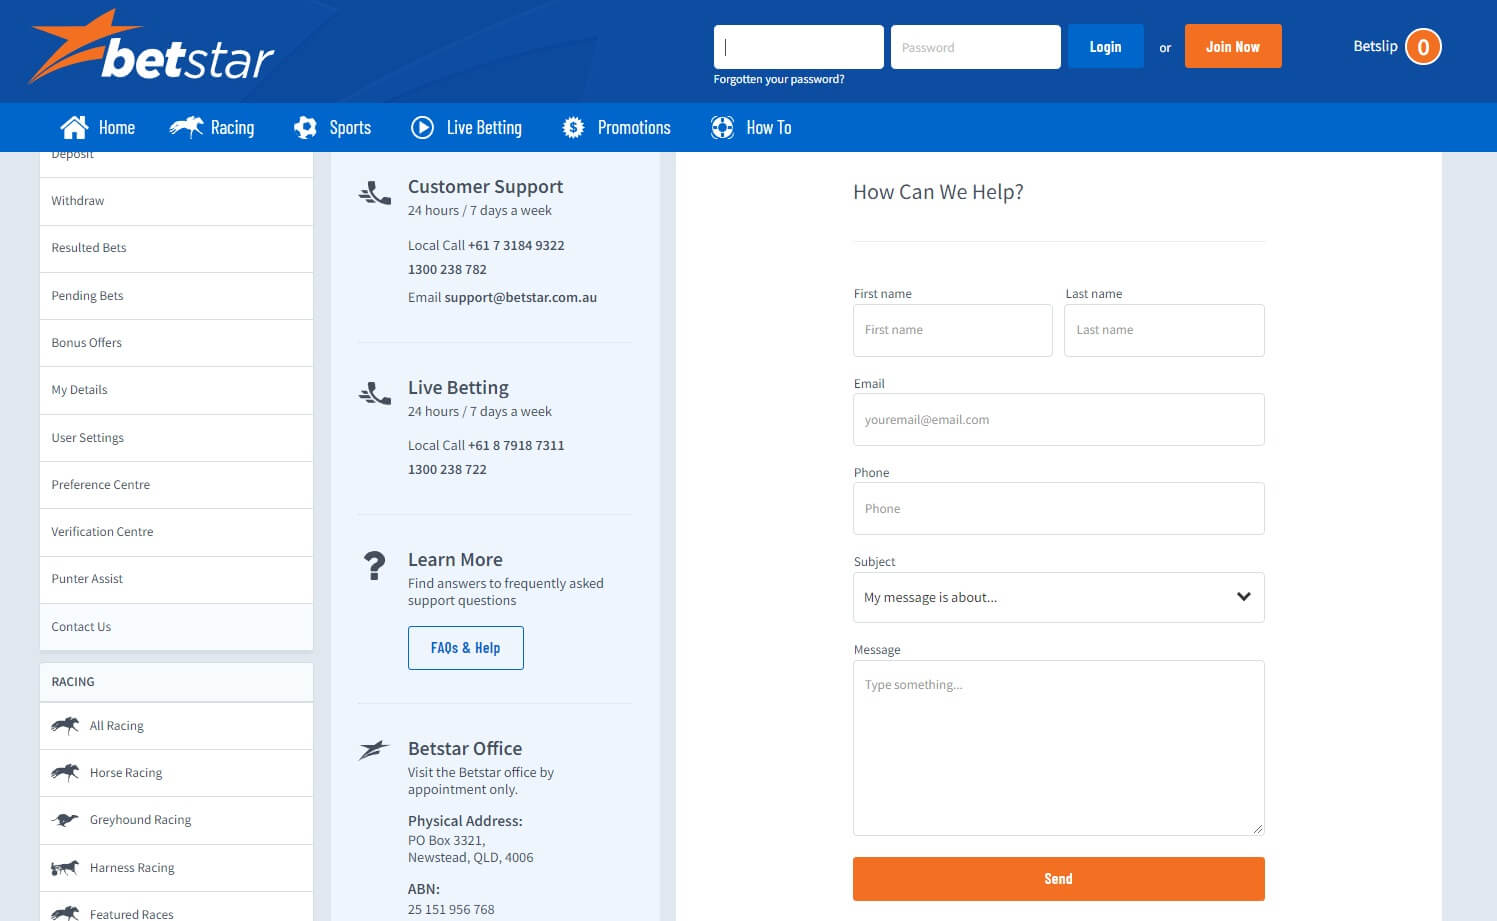
Task: Click the Greyhound Racing dog icon
Action: [65, 820]
